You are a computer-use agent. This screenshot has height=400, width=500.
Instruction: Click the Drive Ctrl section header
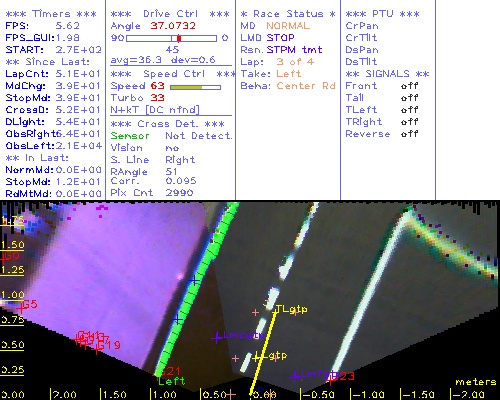click(x=170, y=14)
